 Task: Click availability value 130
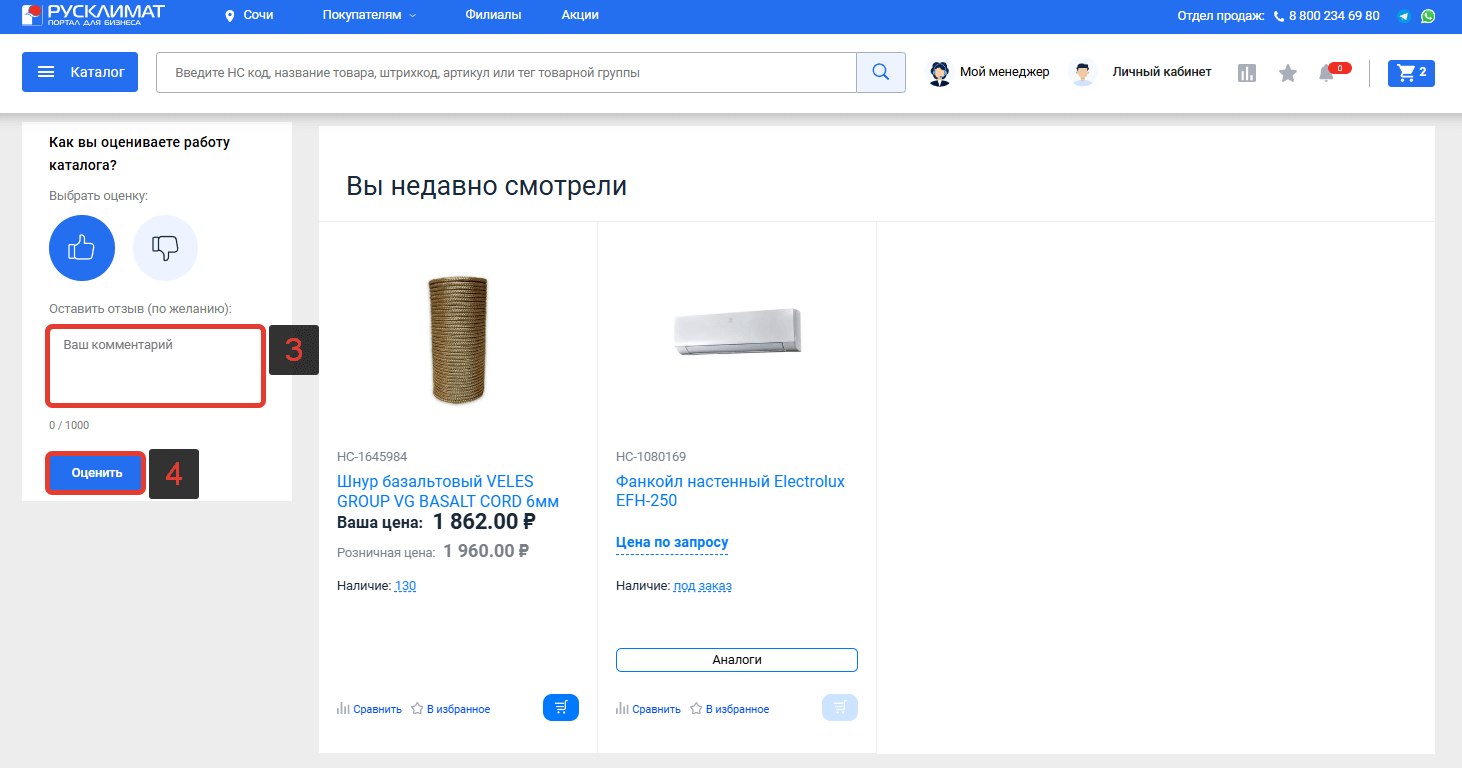[x=405, y=586]
